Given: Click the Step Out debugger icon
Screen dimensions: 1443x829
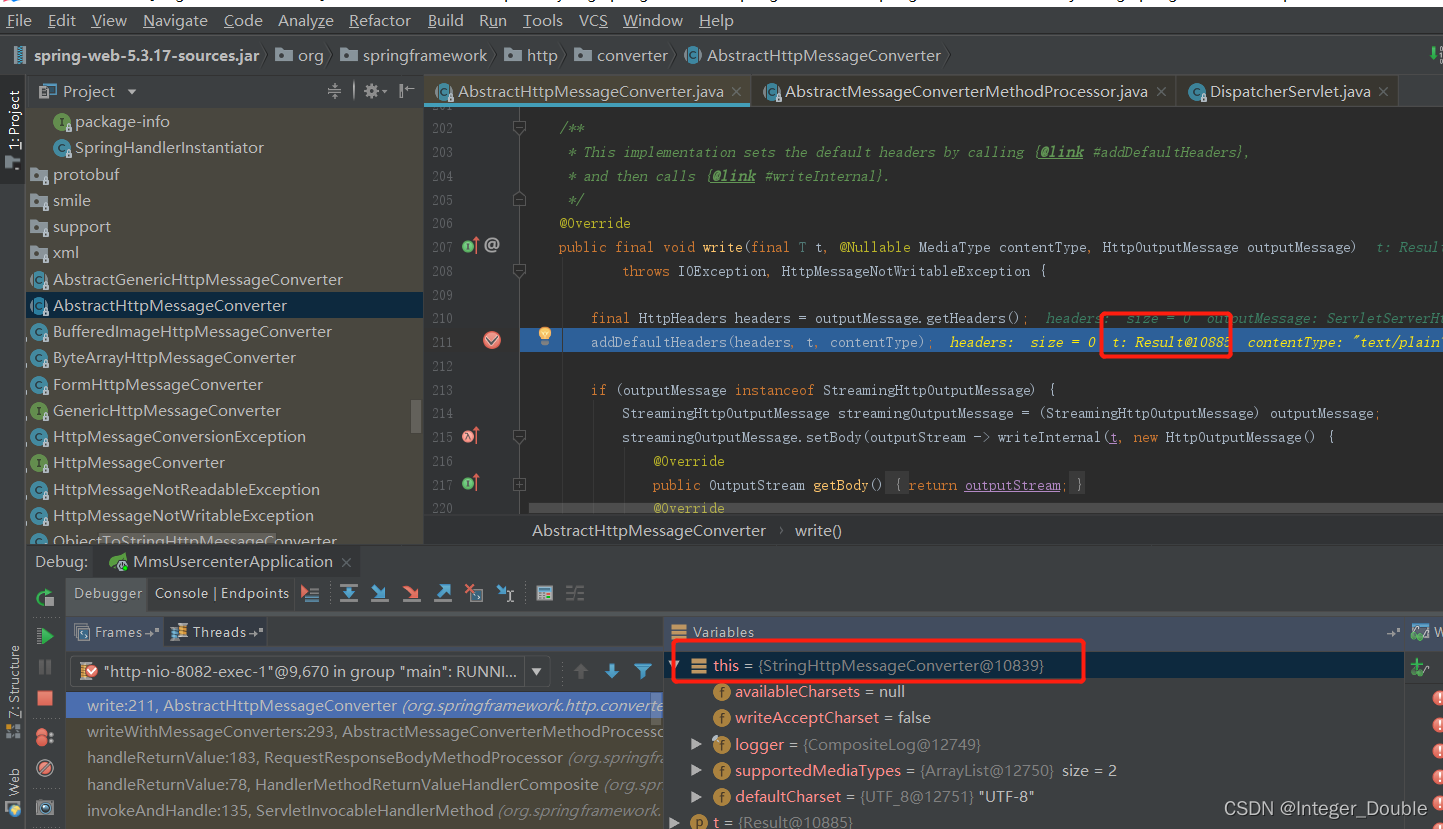Looking at the screenshot, I should tap(443, 593).
